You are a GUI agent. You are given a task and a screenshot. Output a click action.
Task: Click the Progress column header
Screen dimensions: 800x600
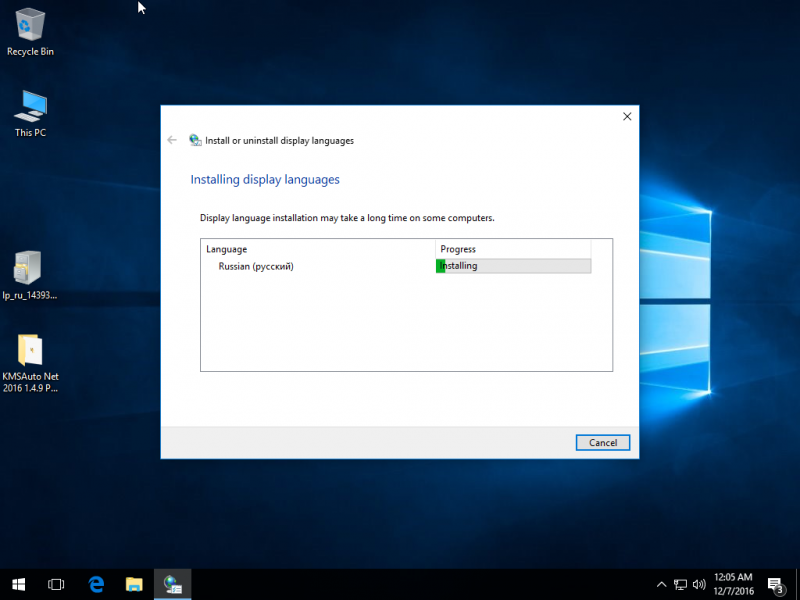point(513,249)
